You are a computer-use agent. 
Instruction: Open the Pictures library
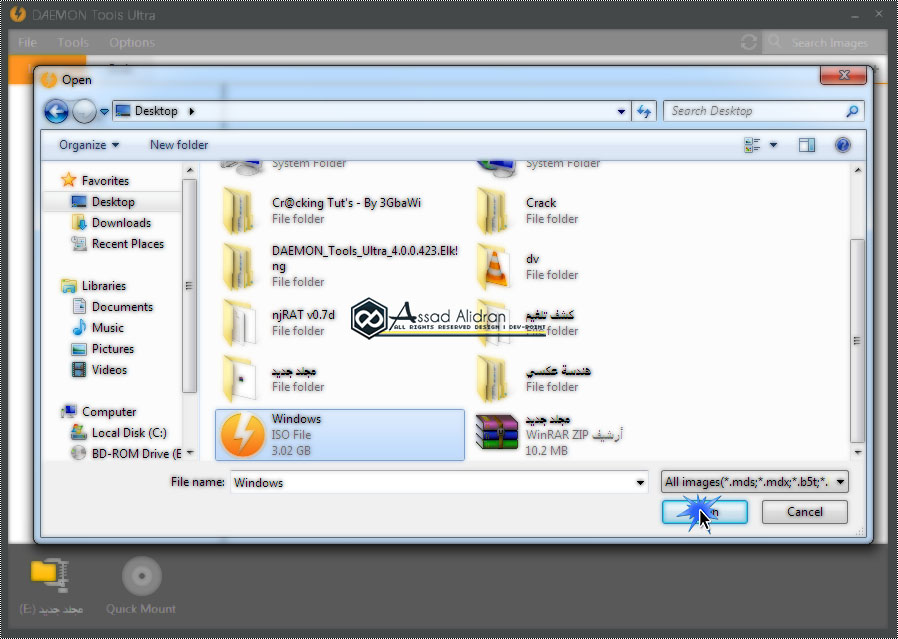point(112,349)
